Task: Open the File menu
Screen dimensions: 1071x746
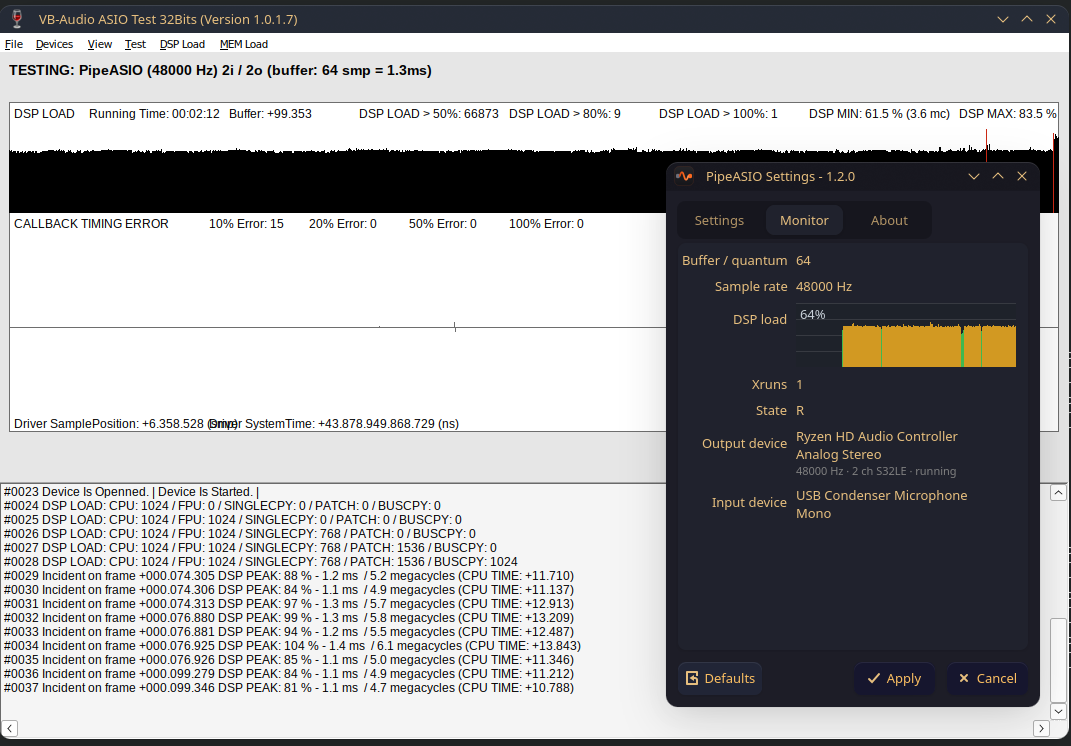Action: click(14, 44)
